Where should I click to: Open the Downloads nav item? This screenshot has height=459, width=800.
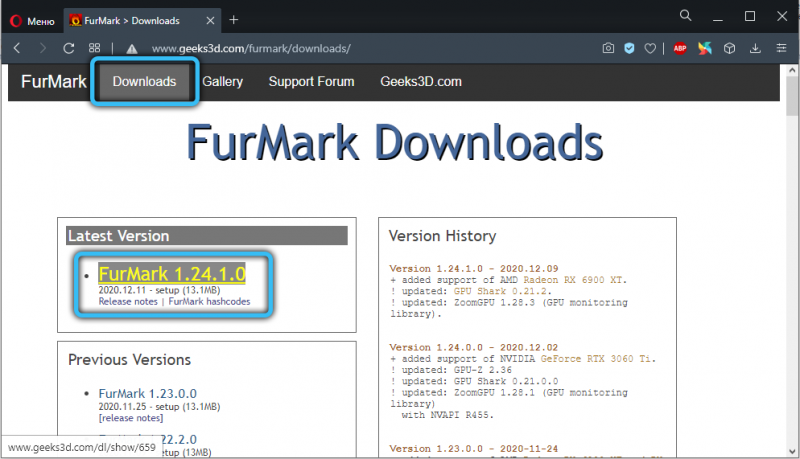click(144, 82)
